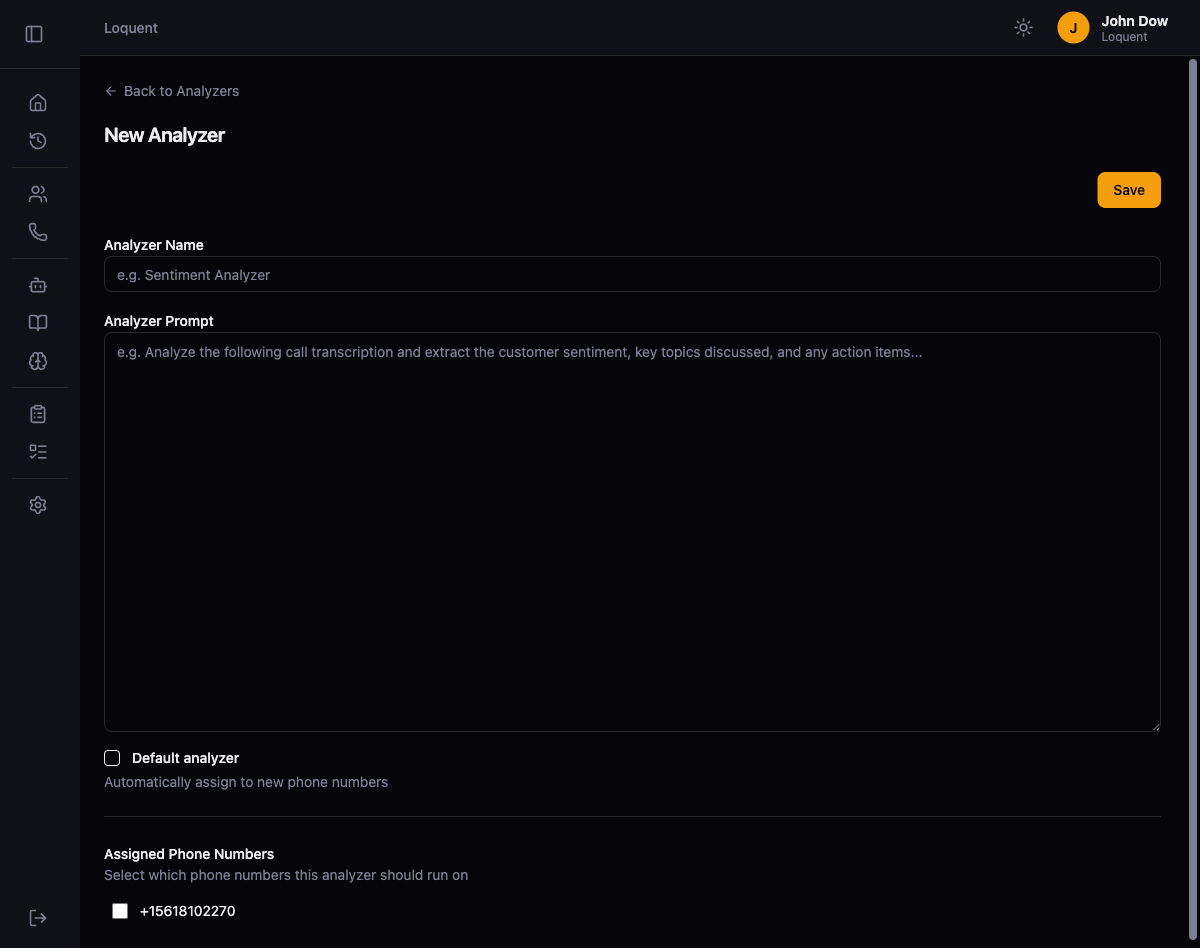Open the open-book icon in sidebar
This screenshot has height=948, width=1200.
(x=38, y=323)
